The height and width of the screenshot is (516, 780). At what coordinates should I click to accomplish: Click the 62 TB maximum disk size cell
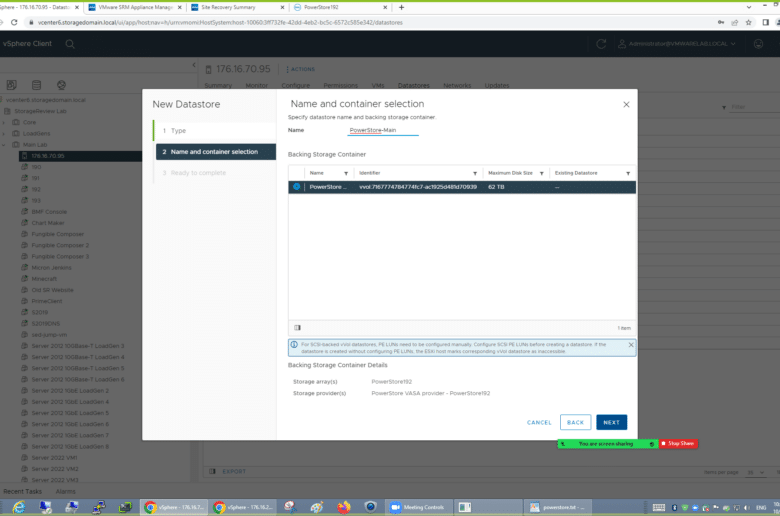[x=496, y=187]
